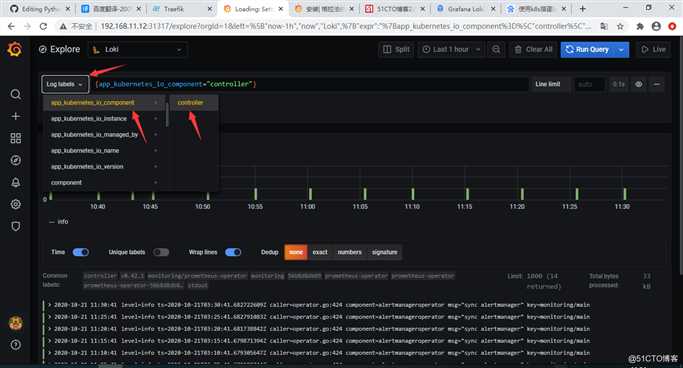
Task: Open the Configuration gear icon in sidebar
Action: pyautogui.click(x=15, y=204)
